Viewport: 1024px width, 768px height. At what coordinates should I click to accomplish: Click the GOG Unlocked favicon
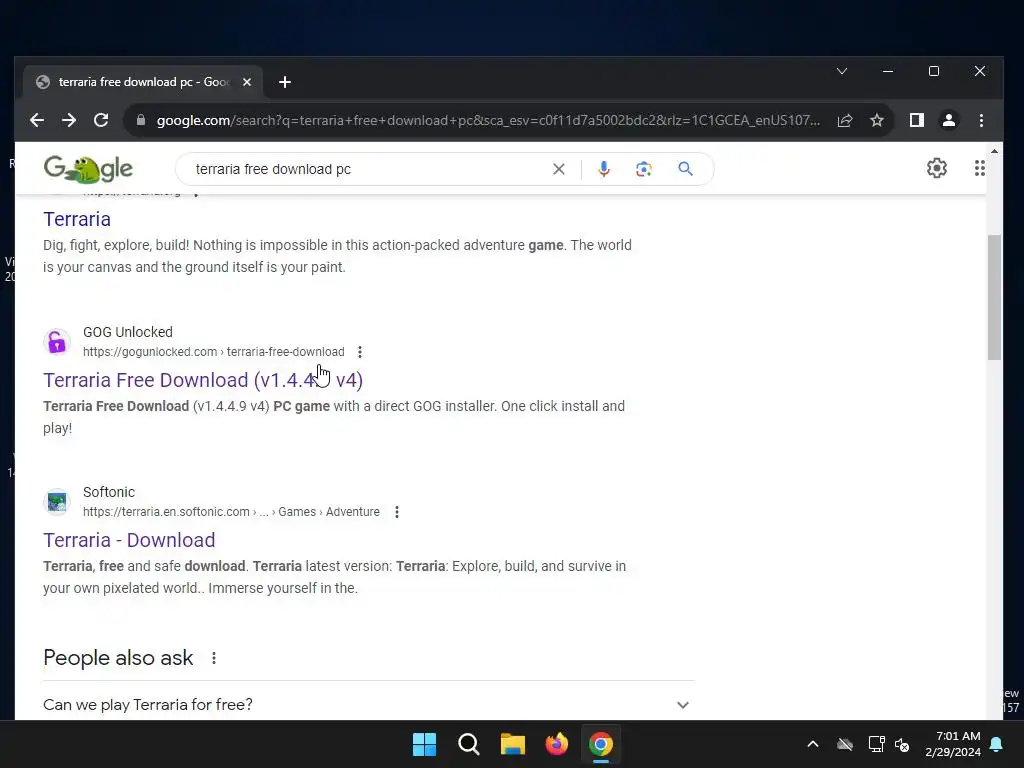click(x=57, y=342)
